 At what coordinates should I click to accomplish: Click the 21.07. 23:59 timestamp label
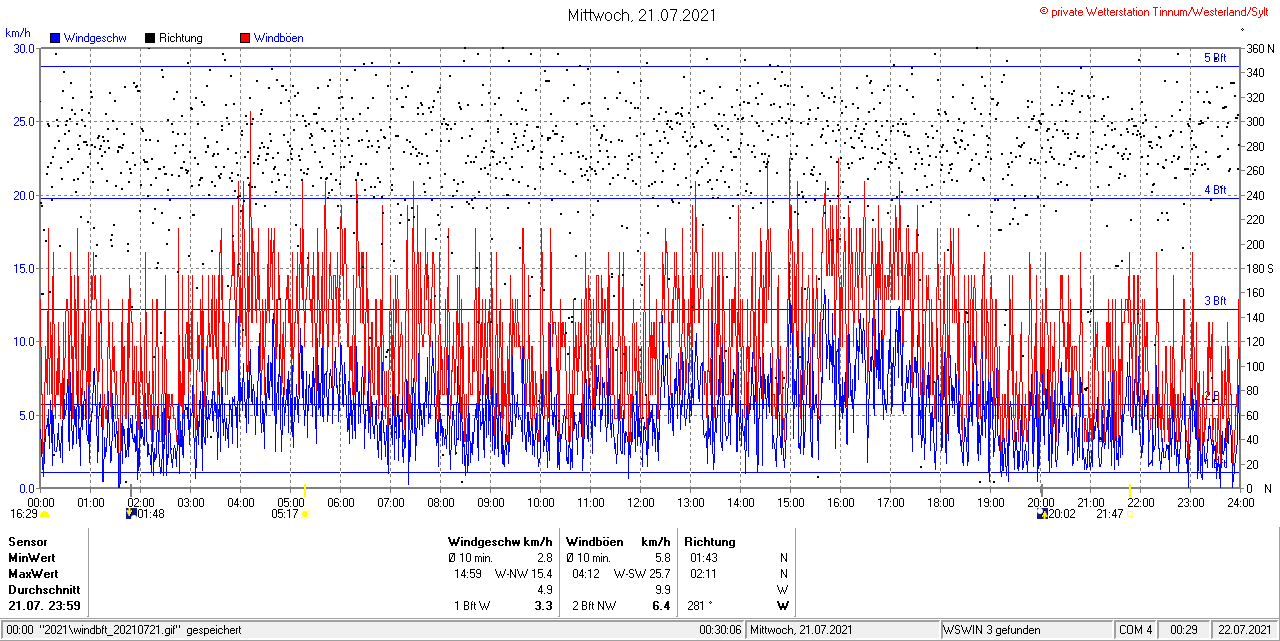coord(44,606)
